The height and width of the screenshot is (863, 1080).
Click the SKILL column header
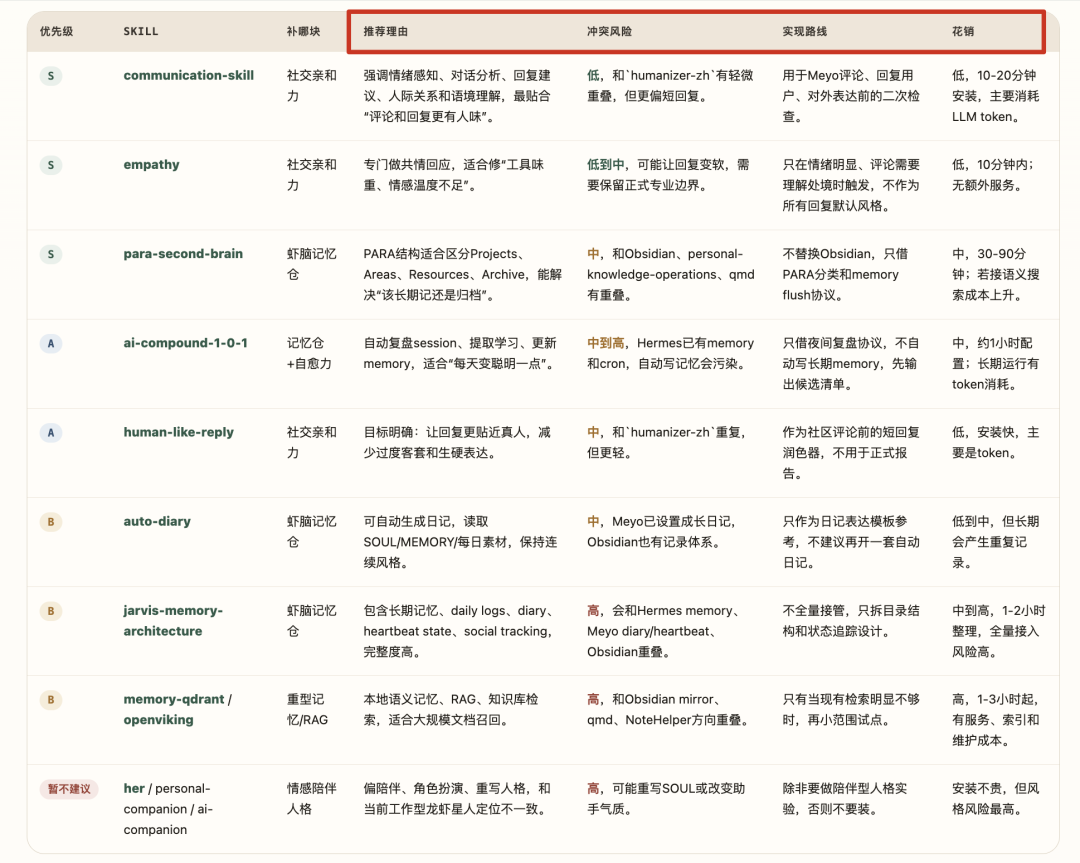coord(141,31)
